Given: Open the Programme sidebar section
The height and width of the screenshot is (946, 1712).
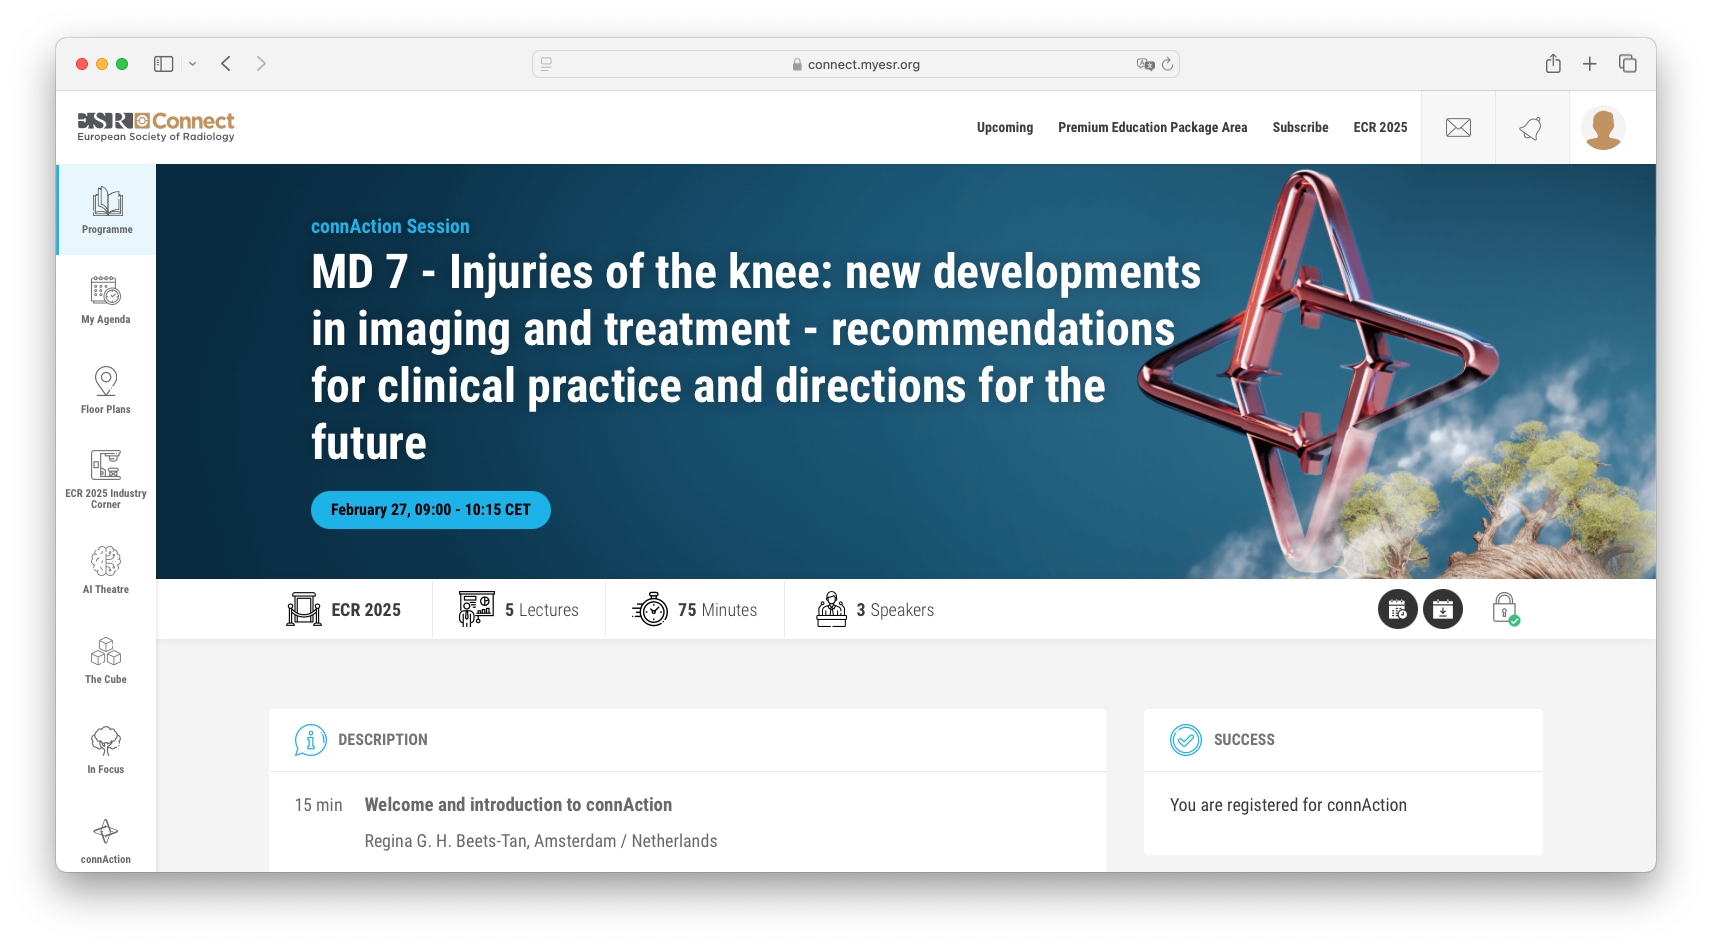Looking at the screenshot, I should click(x=107, y=210).
